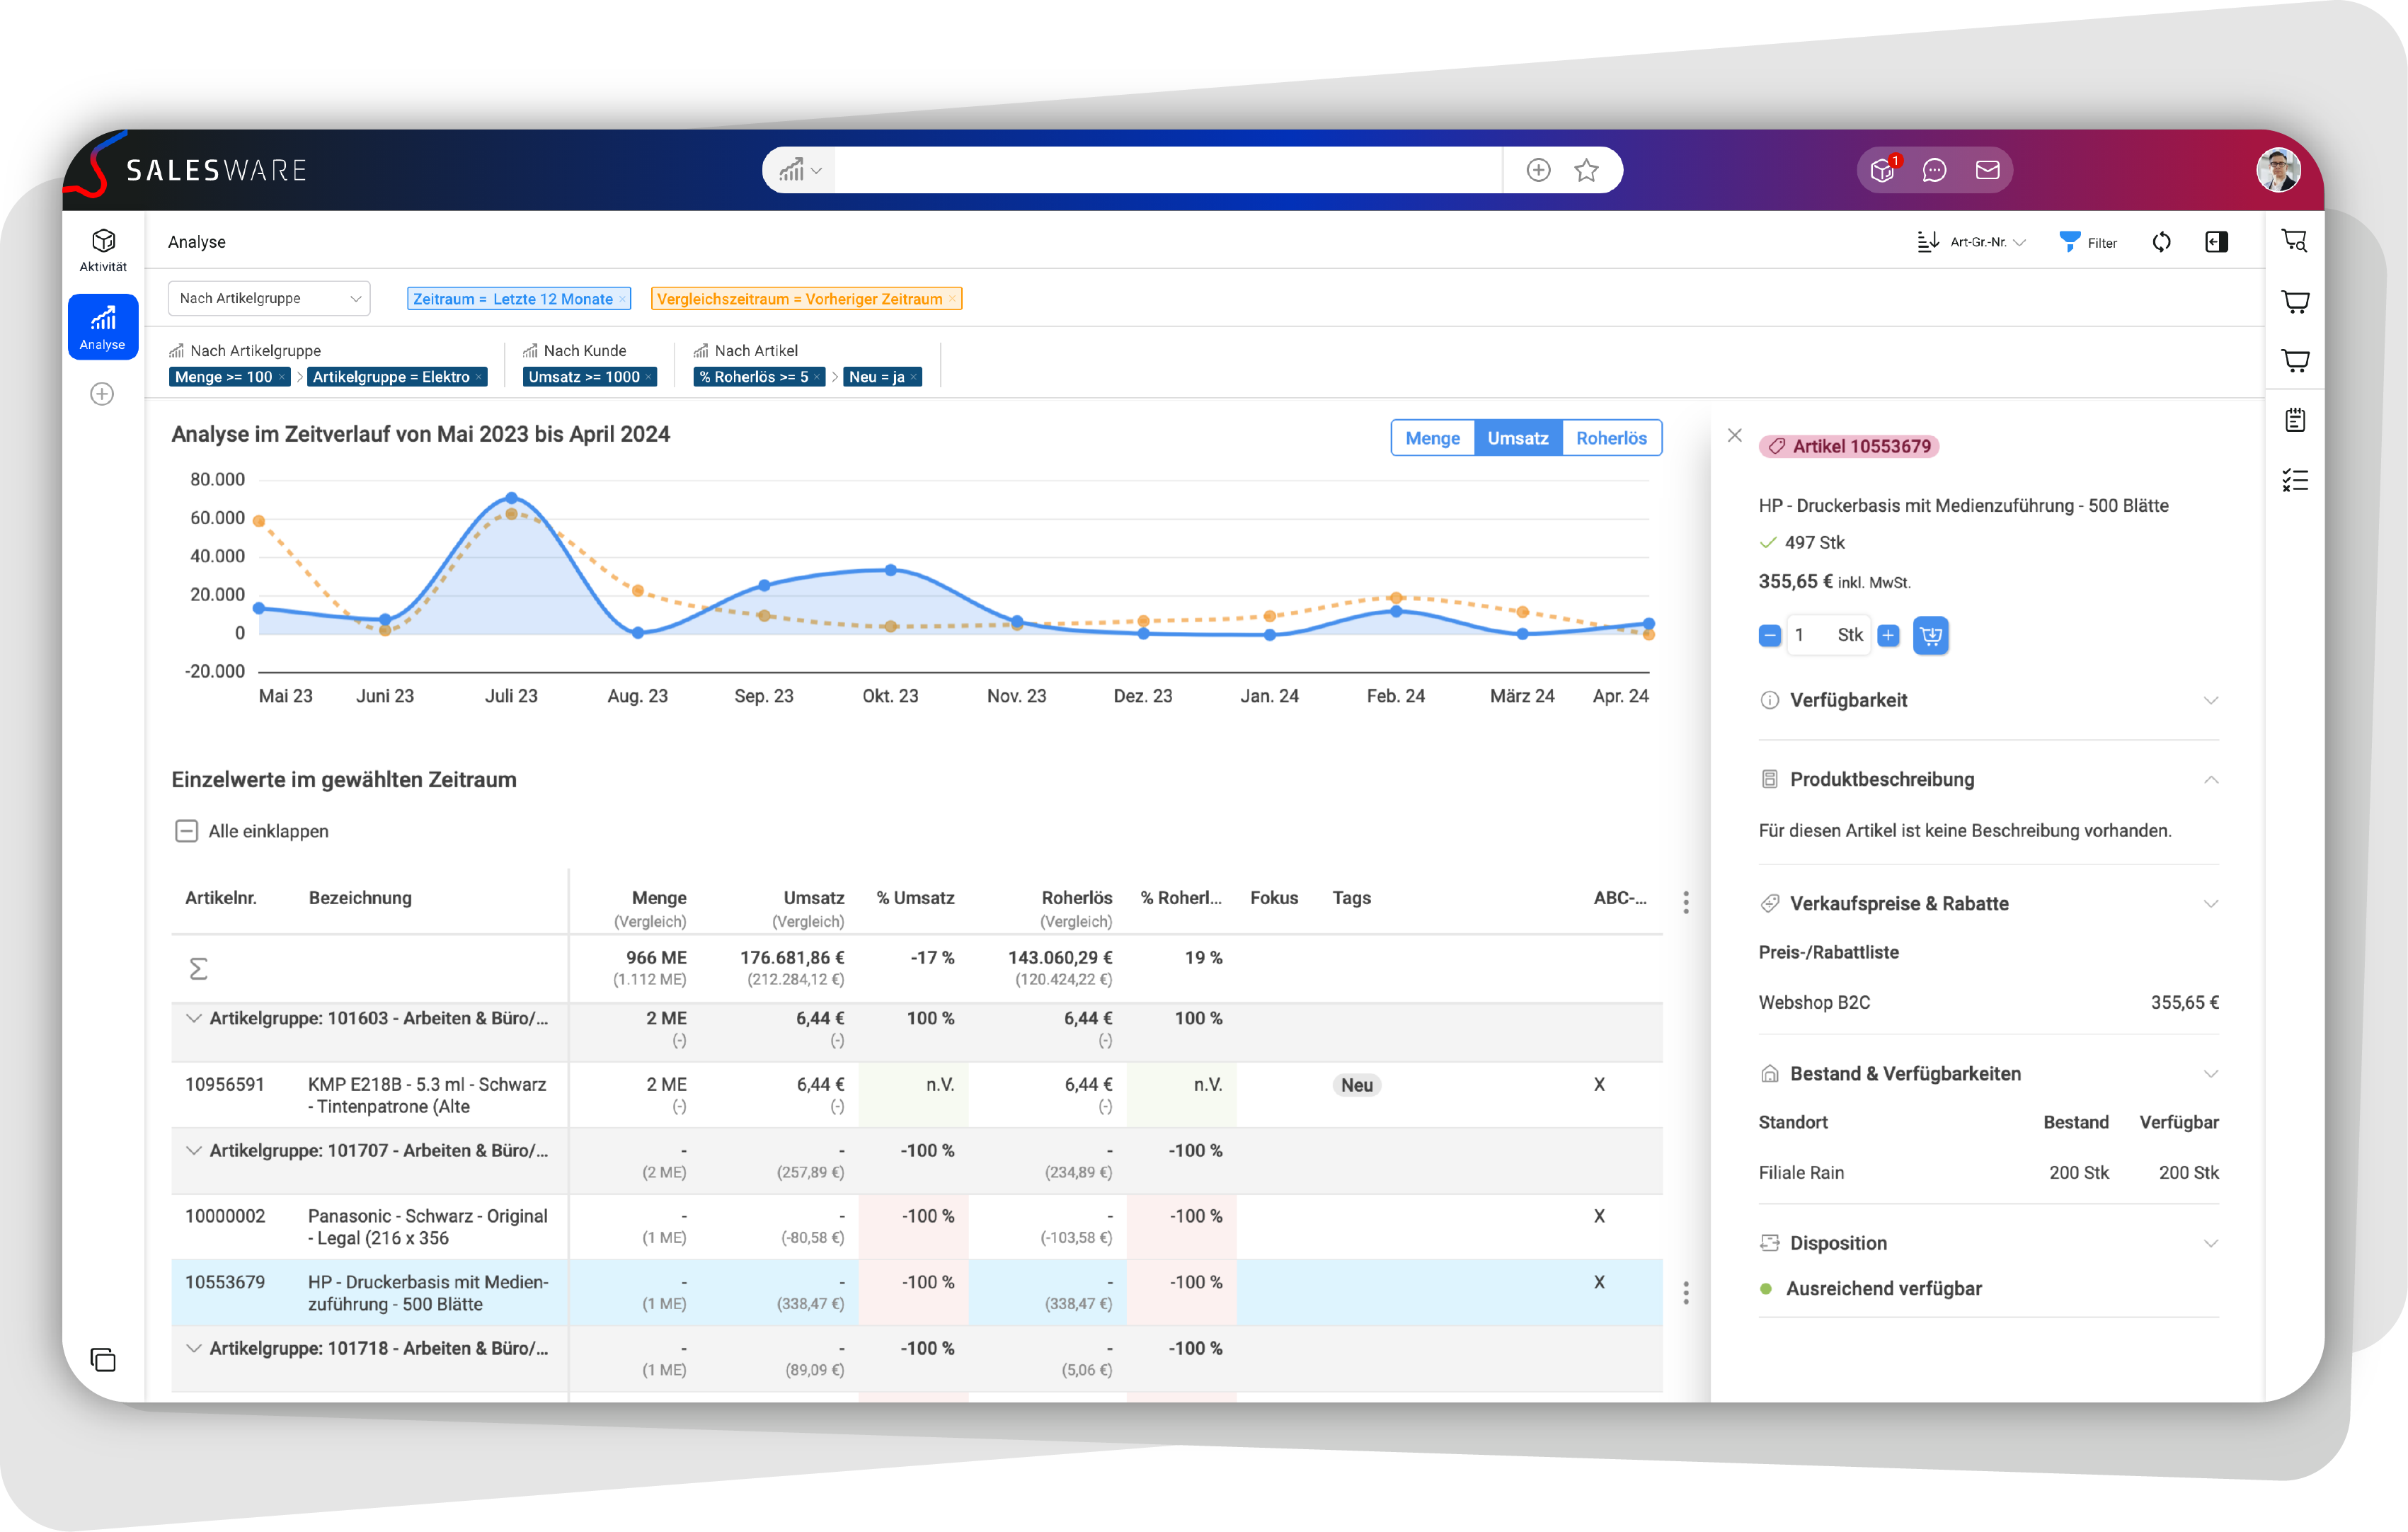
Task: Click the refresh icon in the toolbar
Action: pyautogui.click(x=2161, y=242)
